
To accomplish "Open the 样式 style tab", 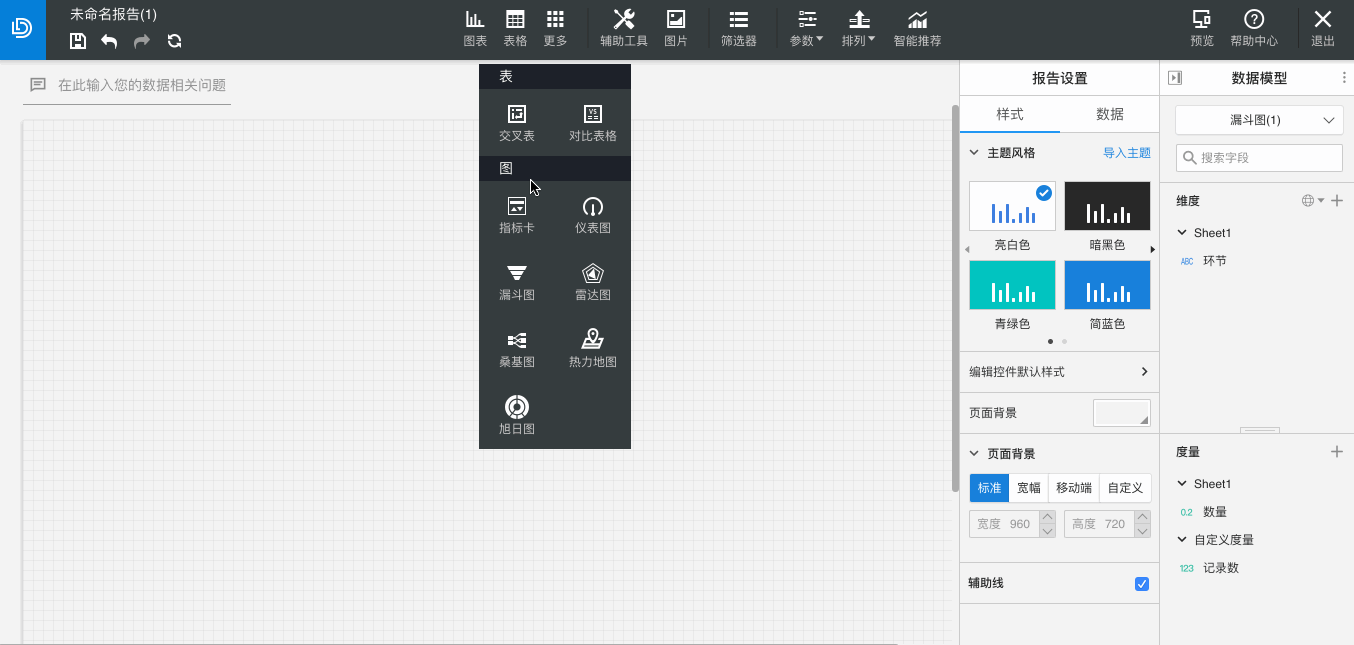I will click(1009, 114).
